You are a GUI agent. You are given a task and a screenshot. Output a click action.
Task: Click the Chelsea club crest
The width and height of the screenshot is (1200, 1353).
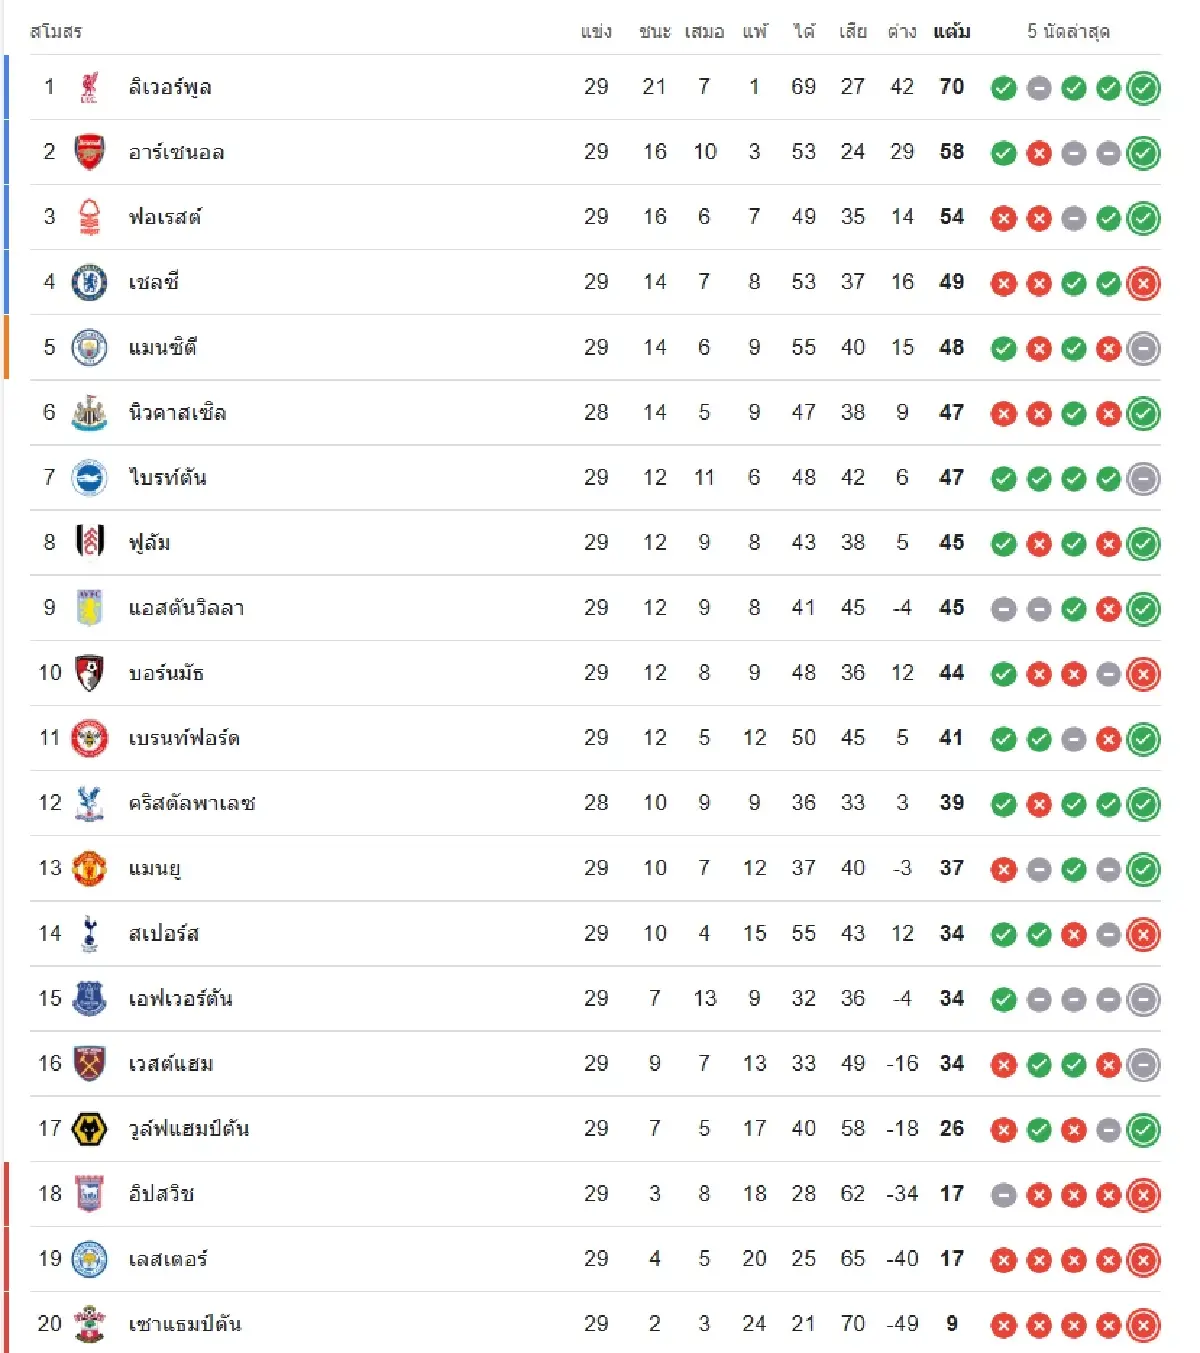[x=89, y=282]
